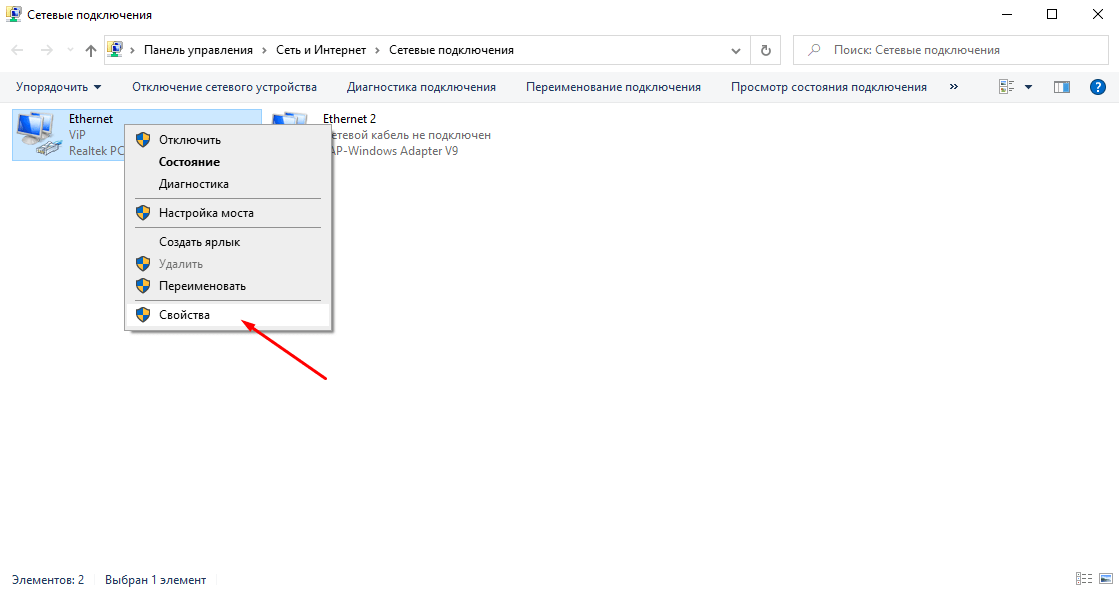1119x589 pixels.
Task: Click the Ethernet adapter icon
Action: tap(38, 134)
